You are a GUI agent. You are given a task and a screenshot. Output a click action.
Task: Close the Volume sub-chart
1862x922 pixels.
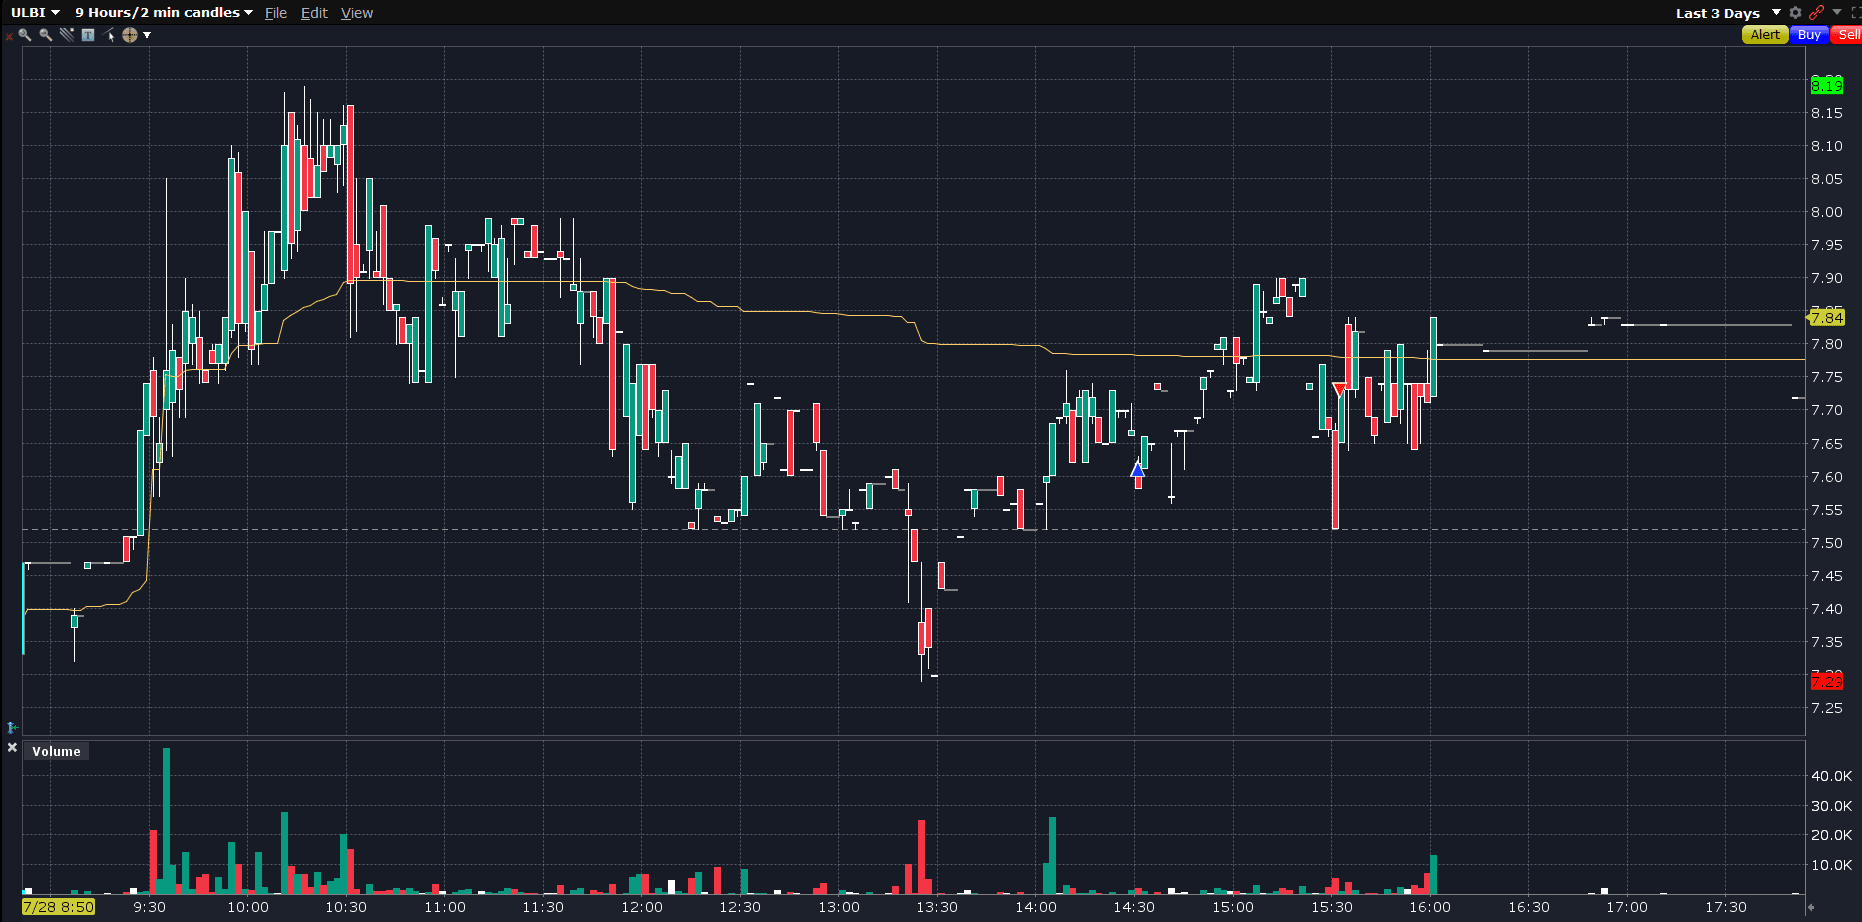pyautogui.click(x=12, y=748)
